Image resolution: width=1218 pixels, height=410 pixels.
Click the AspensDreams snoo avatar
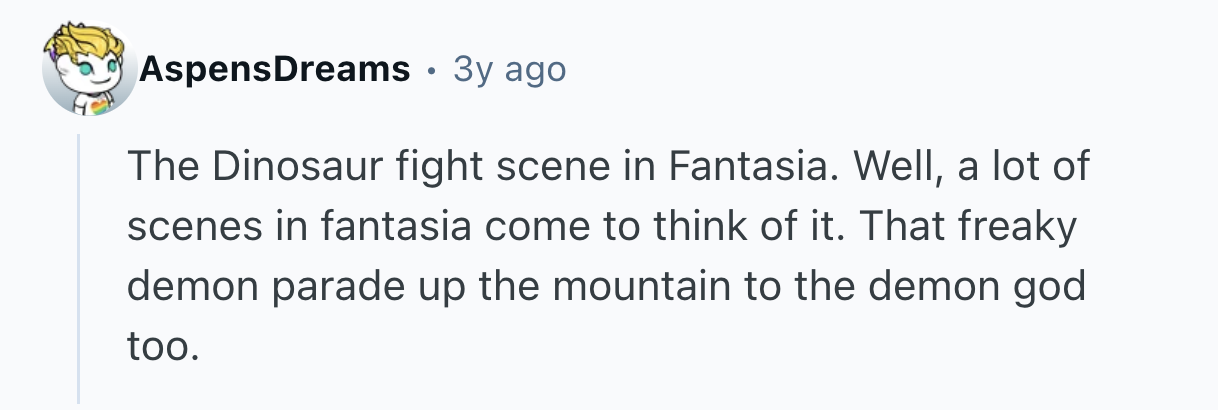click(x=88, y=70)
